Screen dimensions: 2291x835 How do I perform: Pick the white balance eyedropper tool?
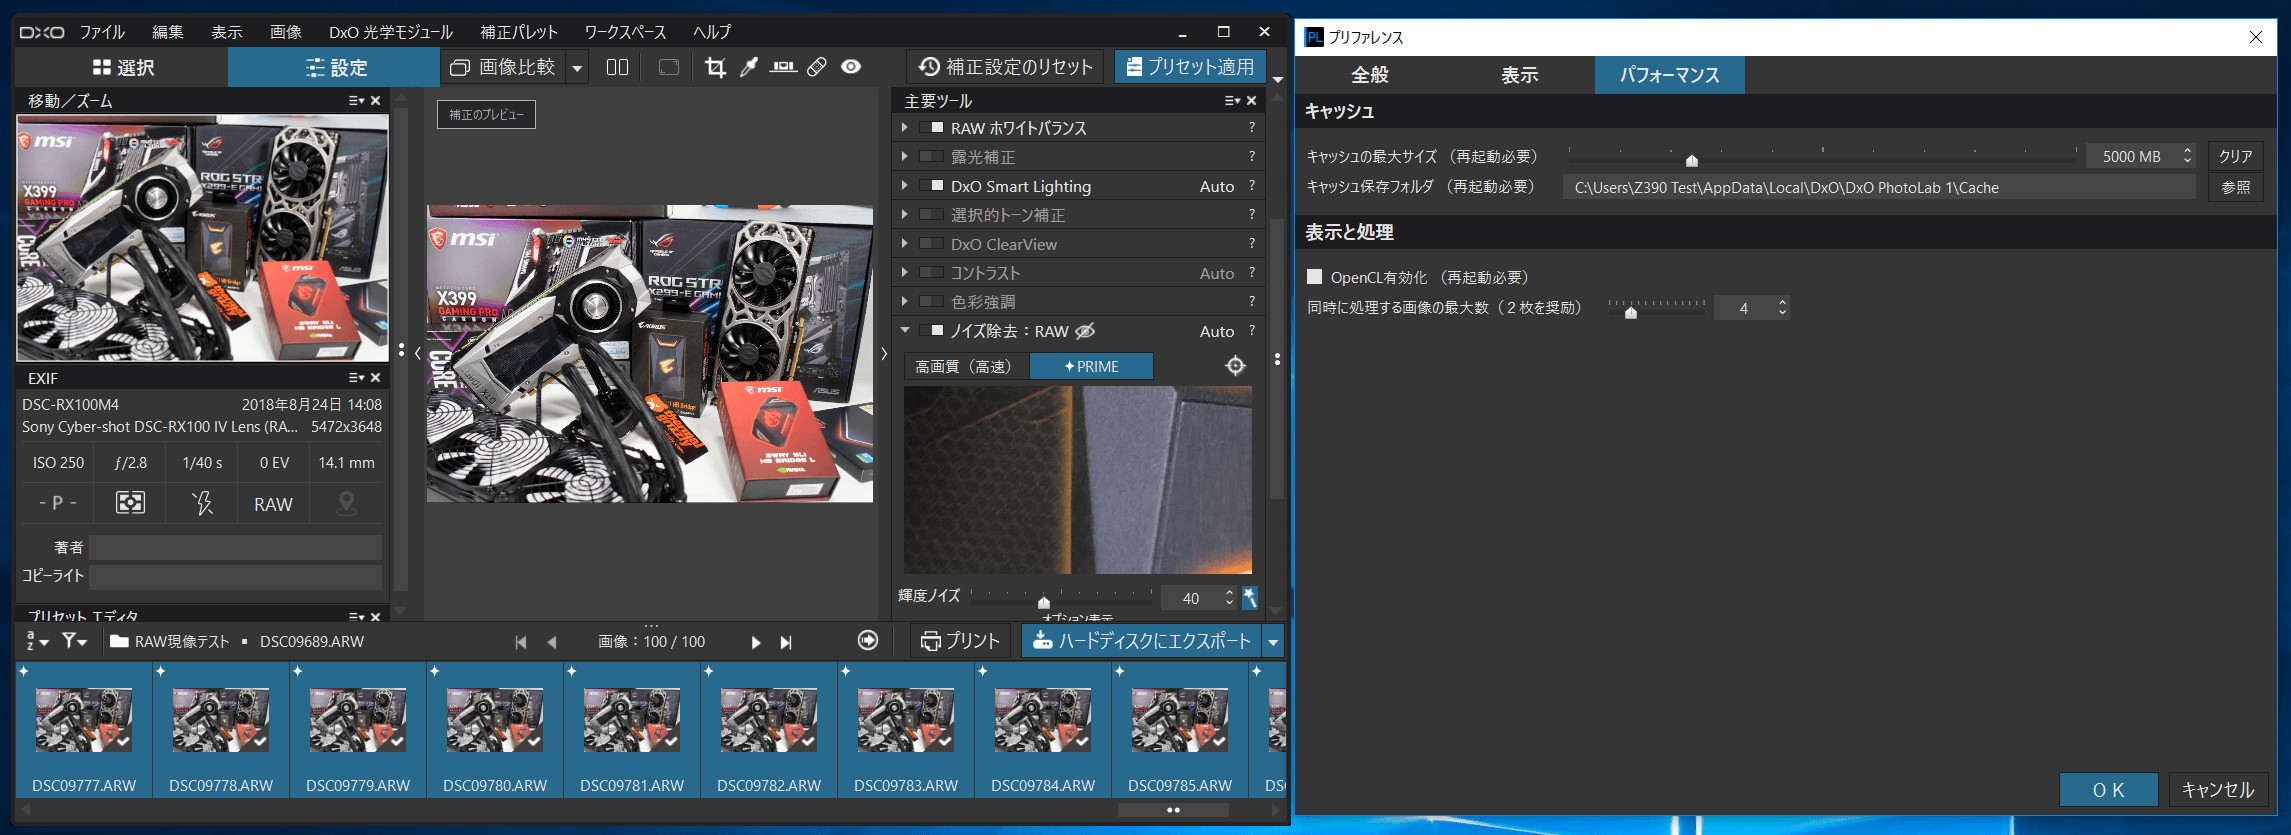point(749,67)
